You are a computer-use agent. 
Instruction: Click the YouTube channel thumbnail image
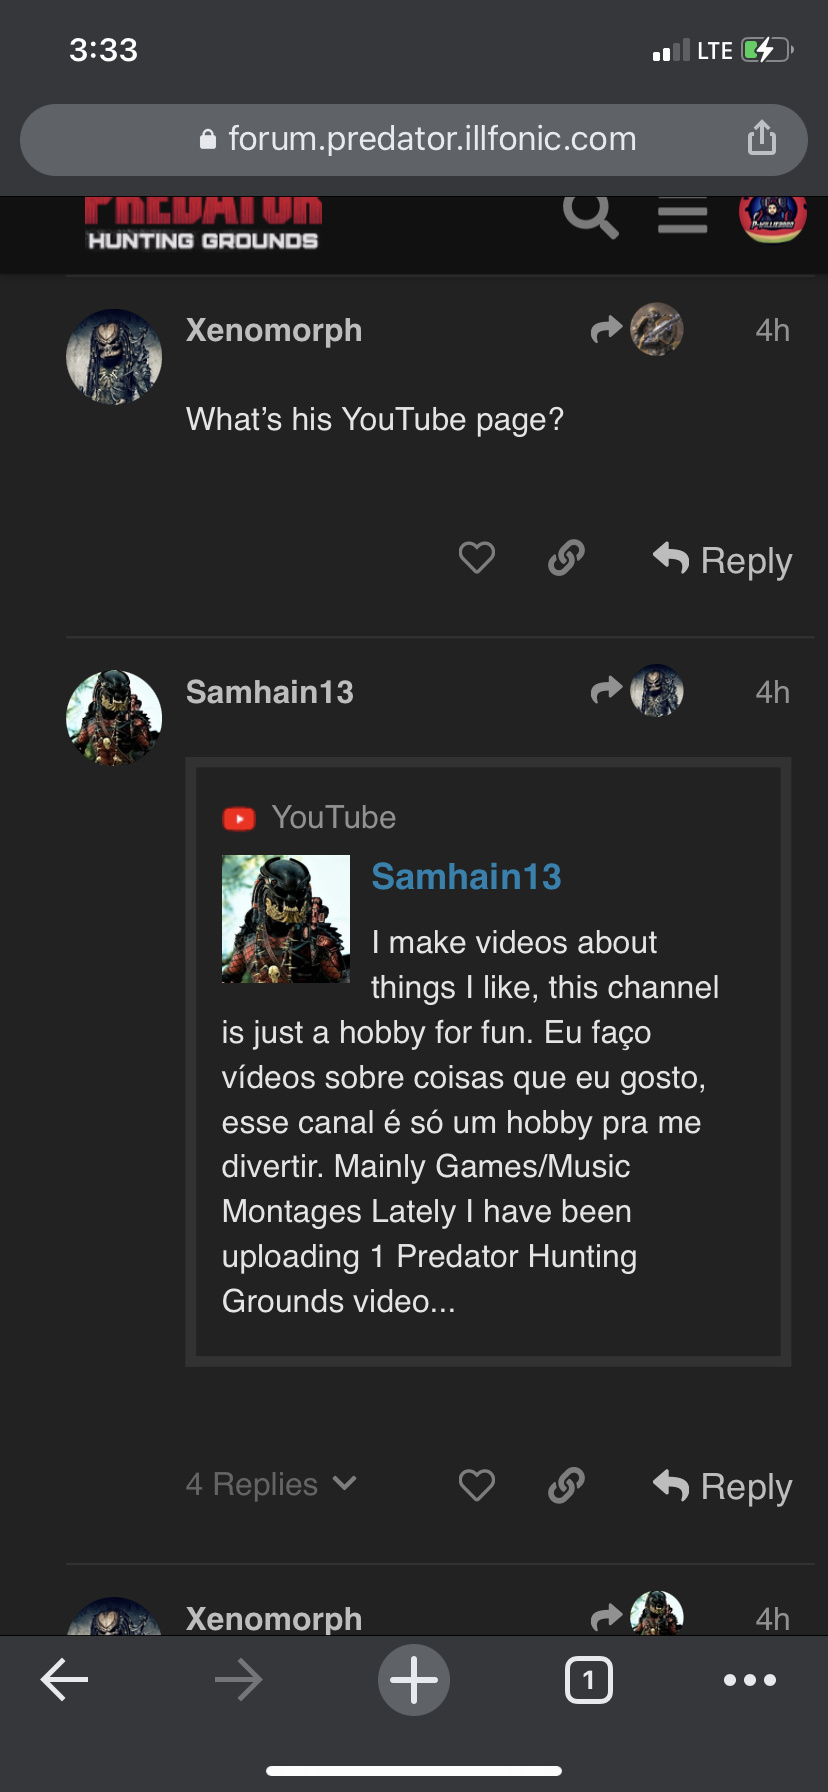click(x=286, y=919)
